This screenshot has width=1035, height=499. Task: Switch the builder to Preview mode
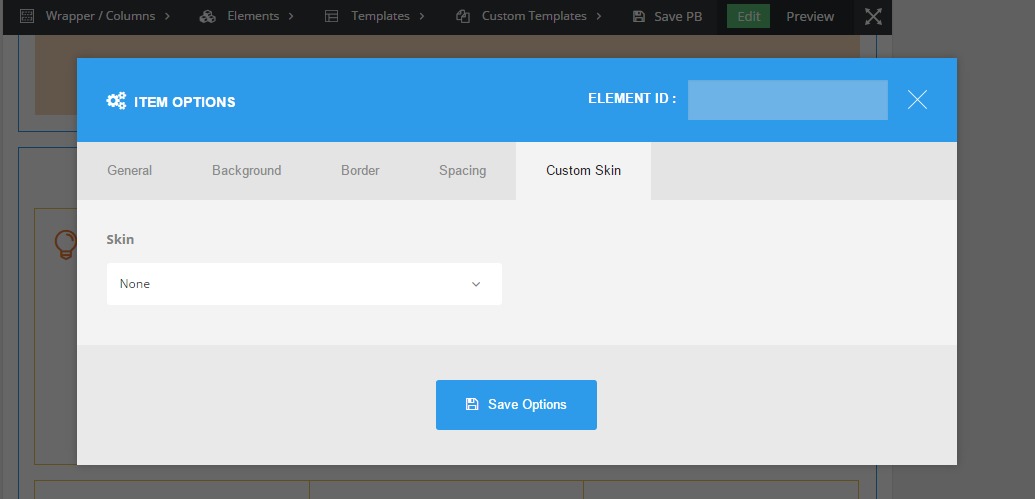coord(810,16)
